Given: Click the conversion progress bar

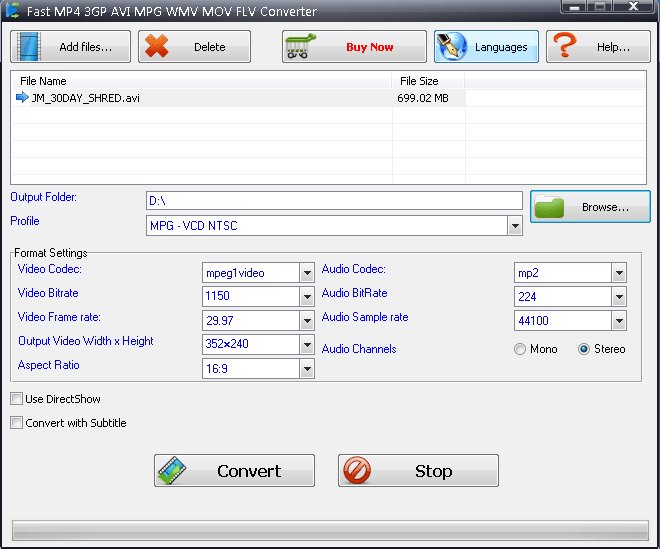Looking at the screenshot, I should click(330, 530).
